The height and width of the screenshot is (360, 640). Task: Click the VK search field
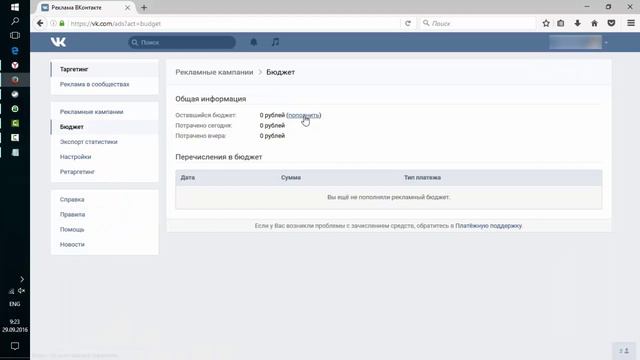(182, 42)
